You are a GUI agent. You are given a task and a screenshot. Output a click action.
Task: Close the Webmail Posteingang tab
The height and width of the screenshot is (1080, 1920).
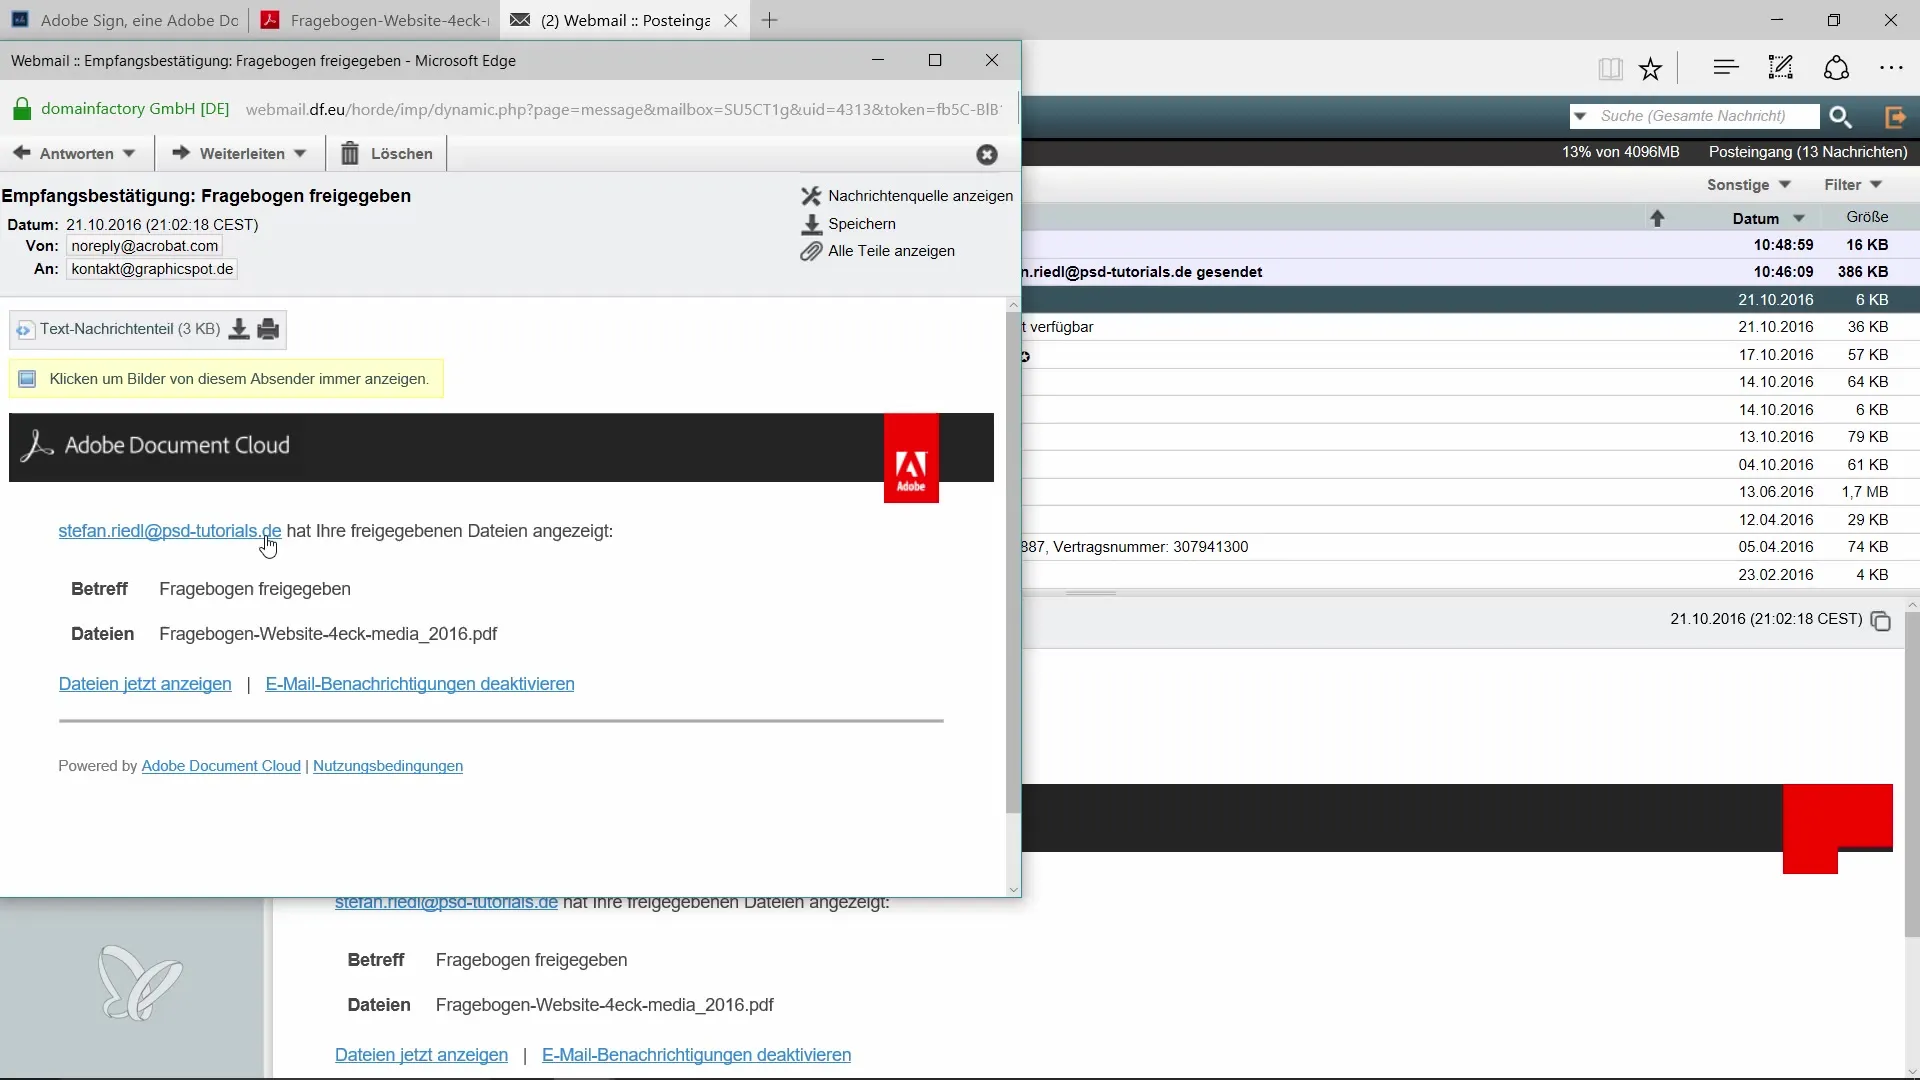click(x=731, y=20)
